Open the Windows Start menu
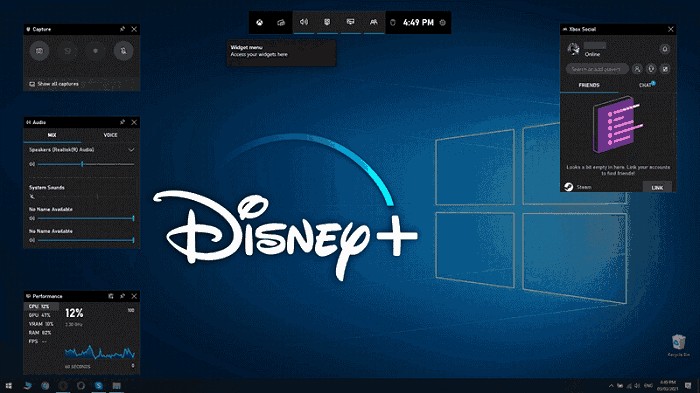Viewport: 700px width, 393px height. pos(8,385)
